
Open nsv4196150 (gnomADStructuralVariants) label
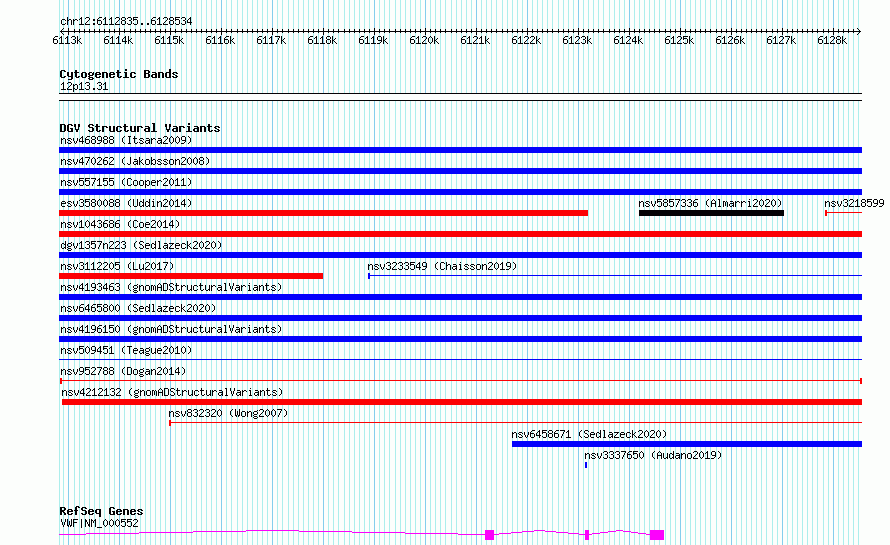[171, 329]
